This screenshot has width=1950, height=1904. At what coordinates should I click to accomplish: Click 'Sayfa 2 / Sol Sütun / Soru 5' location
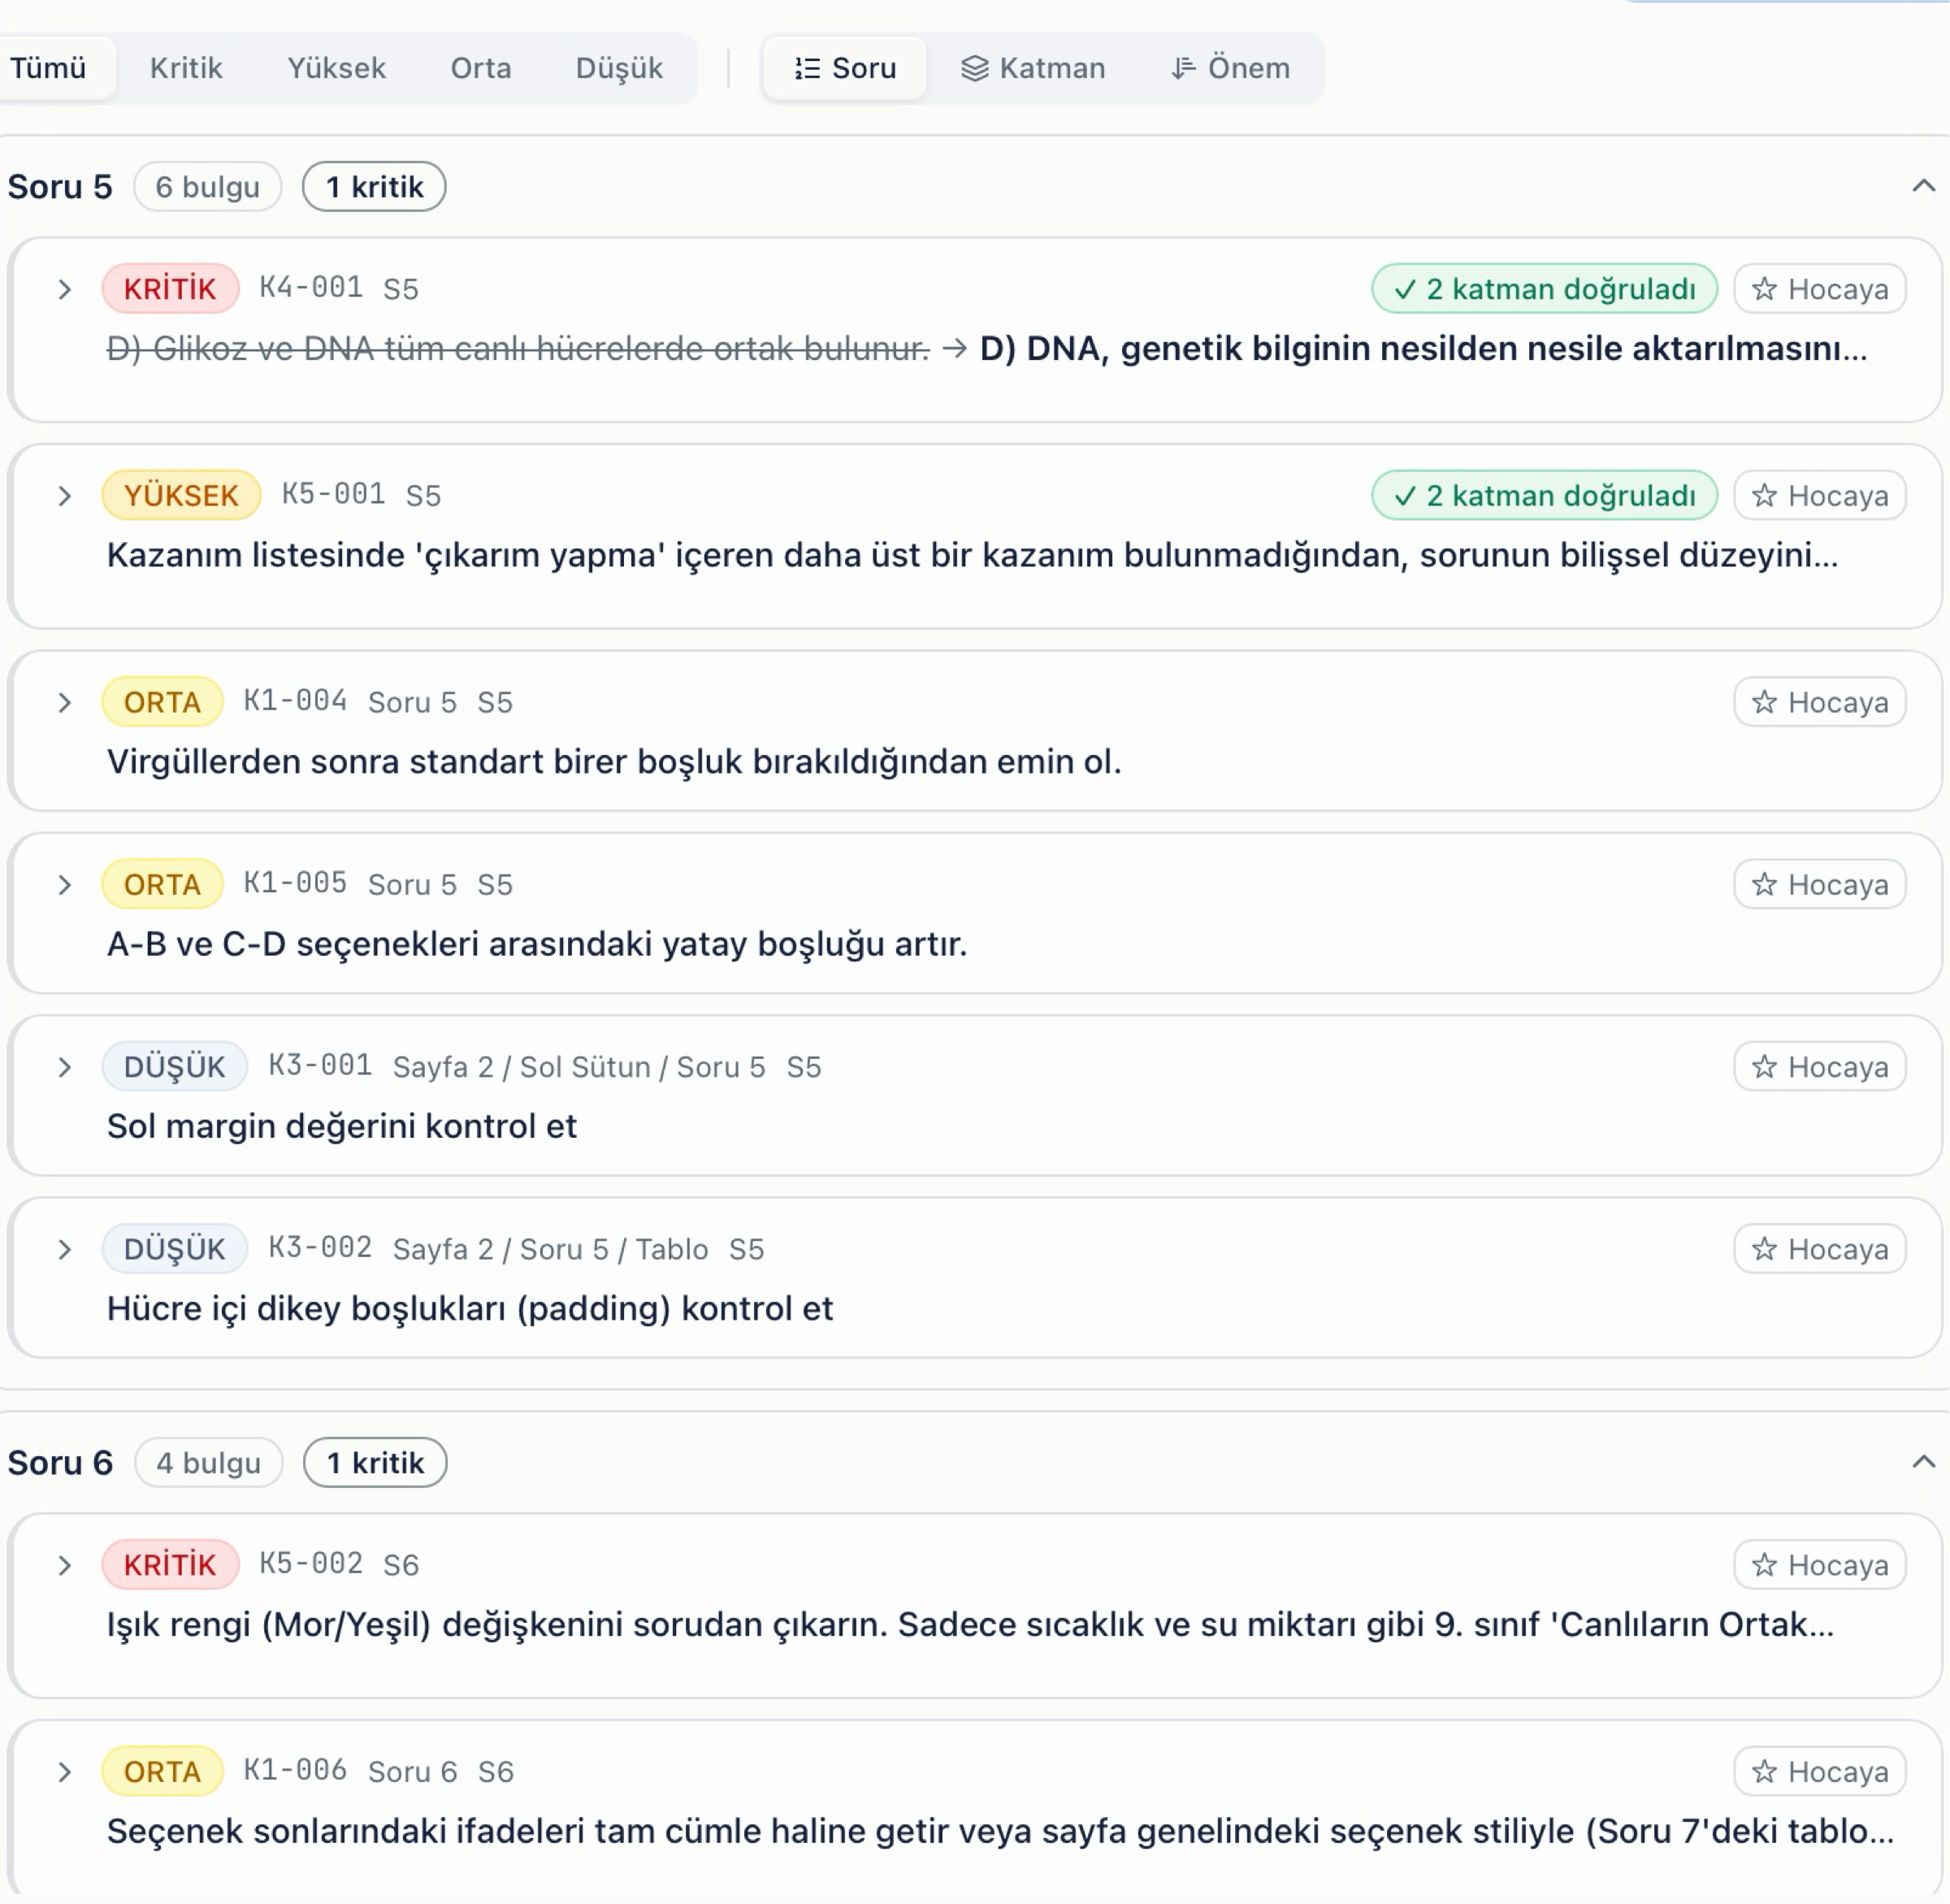579,1067
